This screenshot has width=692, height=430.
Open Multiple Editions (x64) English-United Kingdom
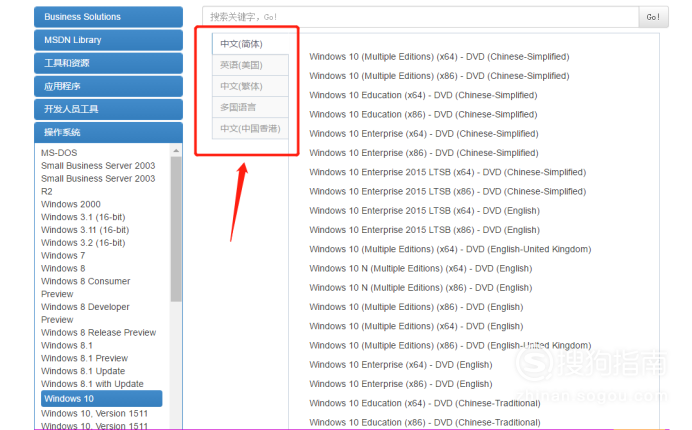pos(450,249)
